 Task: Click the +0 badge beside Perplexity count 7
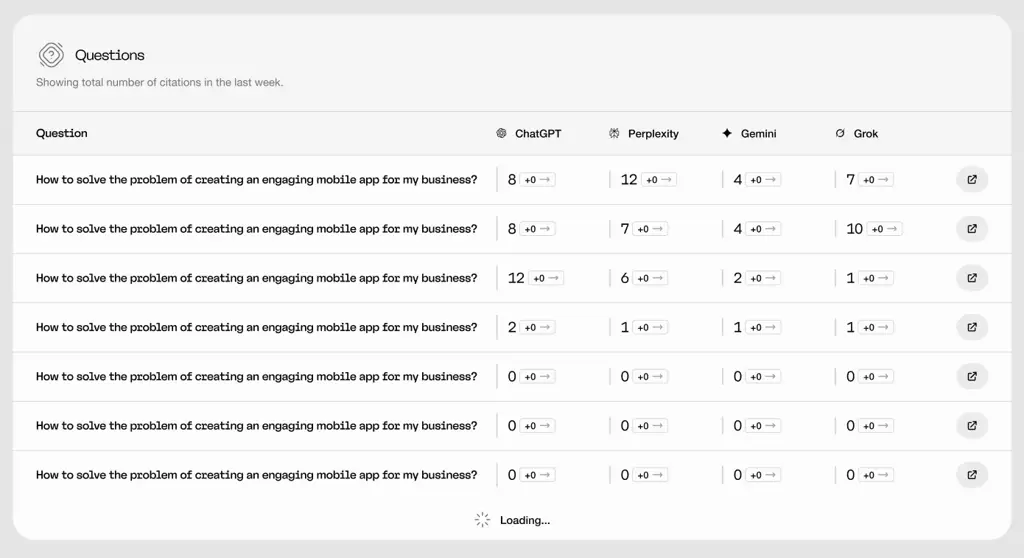click(651, 229)
